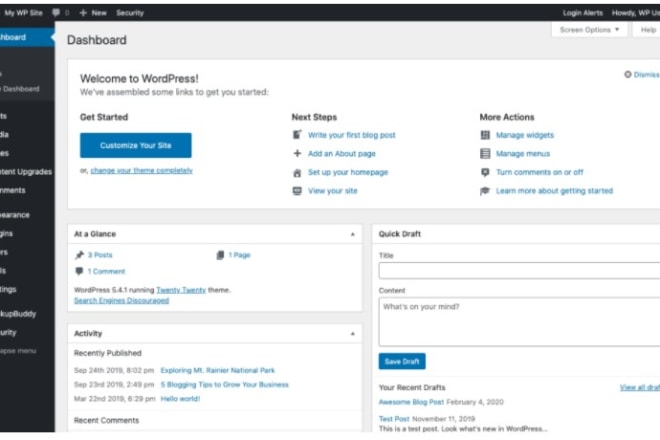Click change your theme completely link

click(x=141, y=171)
